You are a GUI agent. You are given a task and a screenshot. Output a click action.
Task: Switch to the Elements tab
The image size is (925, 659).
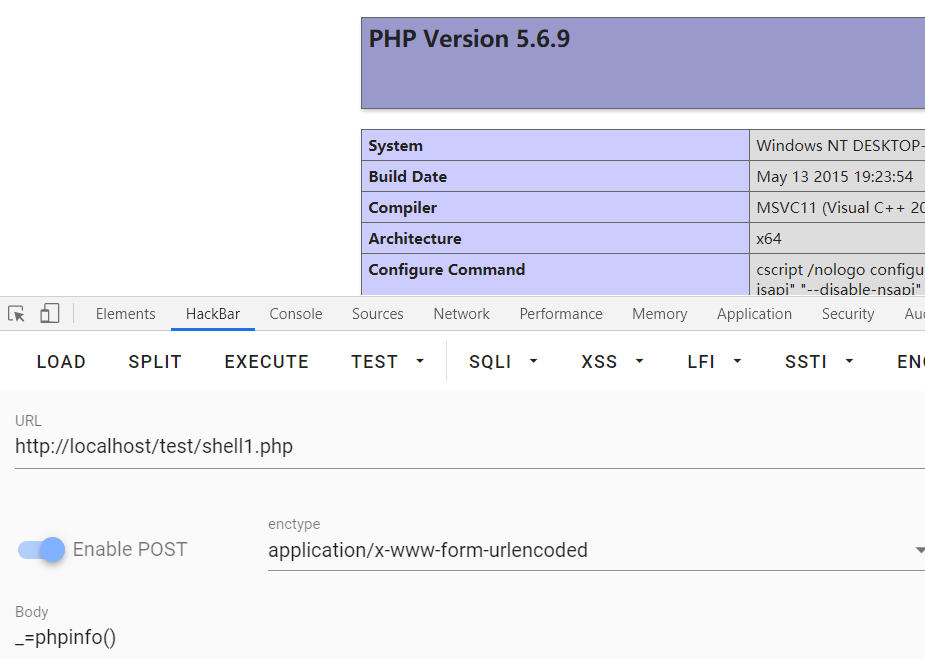tap(126, 314)
